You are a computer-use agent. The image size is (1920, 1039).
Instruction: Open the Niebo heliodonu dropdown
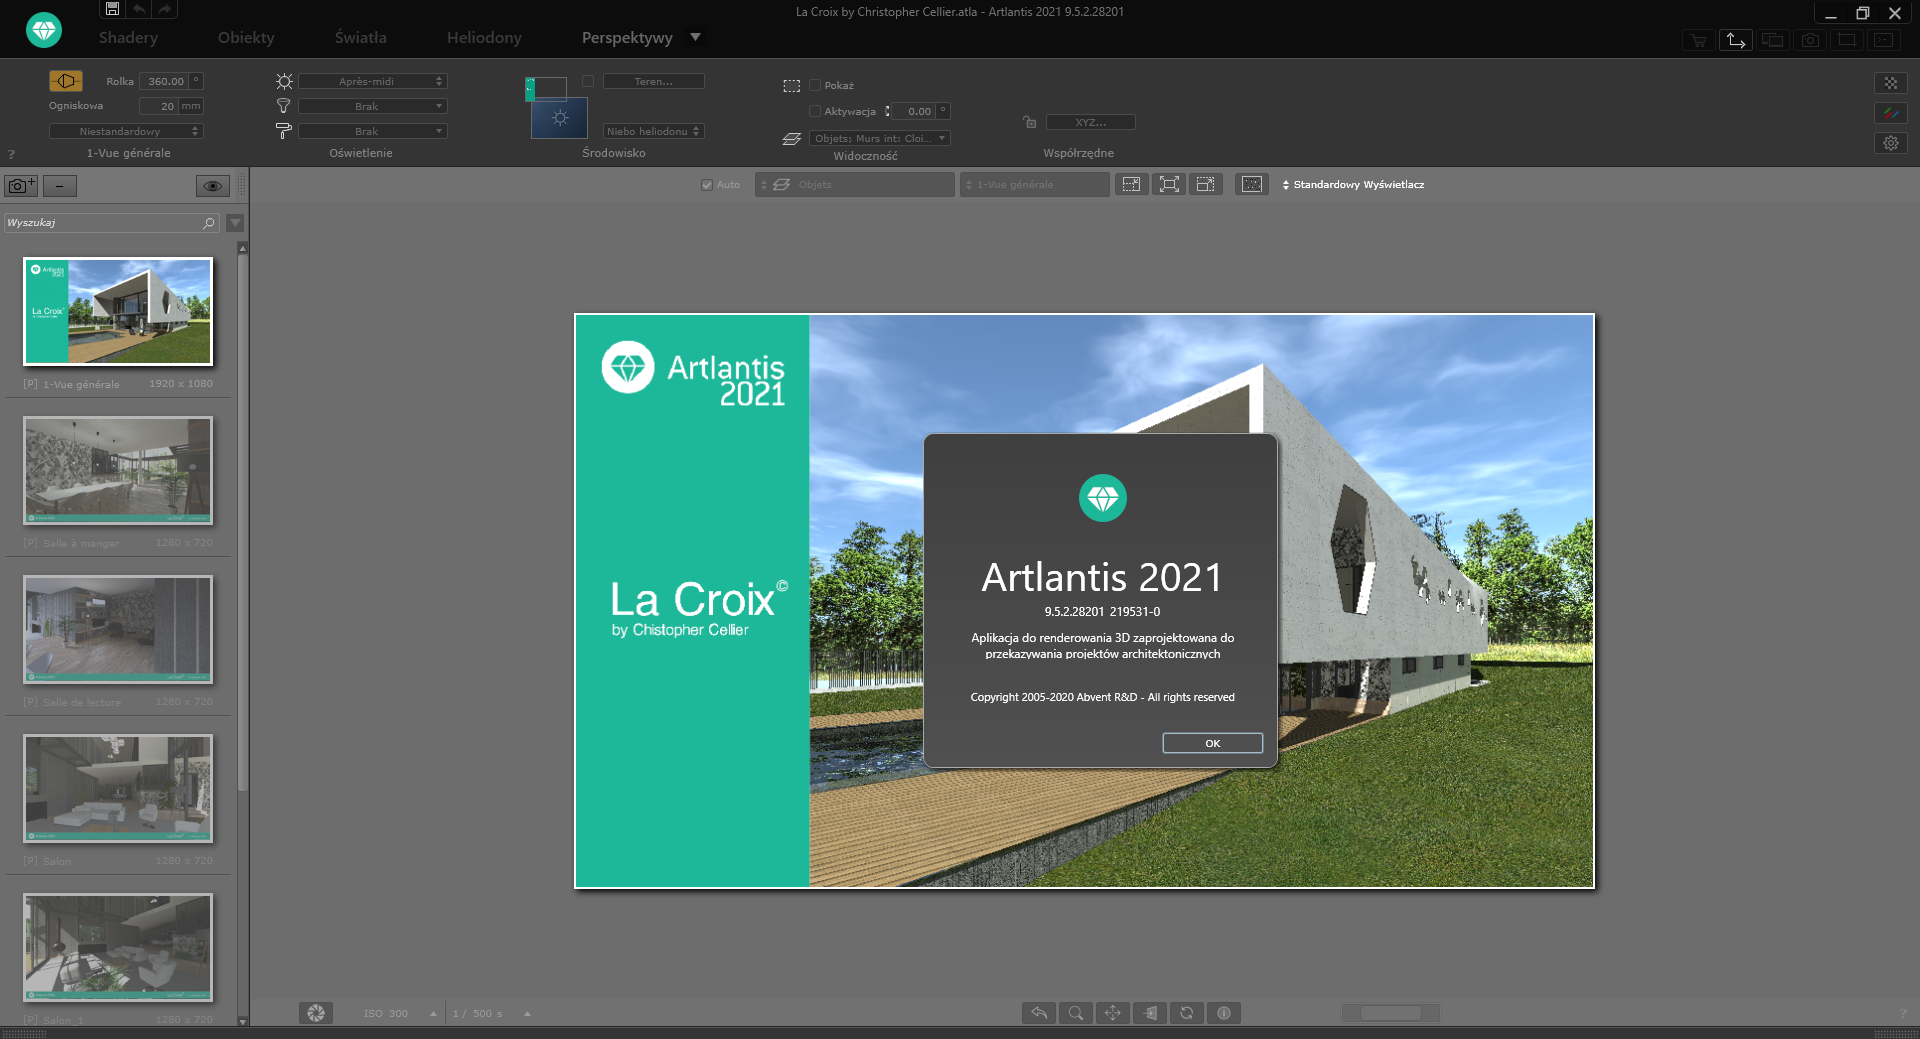pos(654,131)
